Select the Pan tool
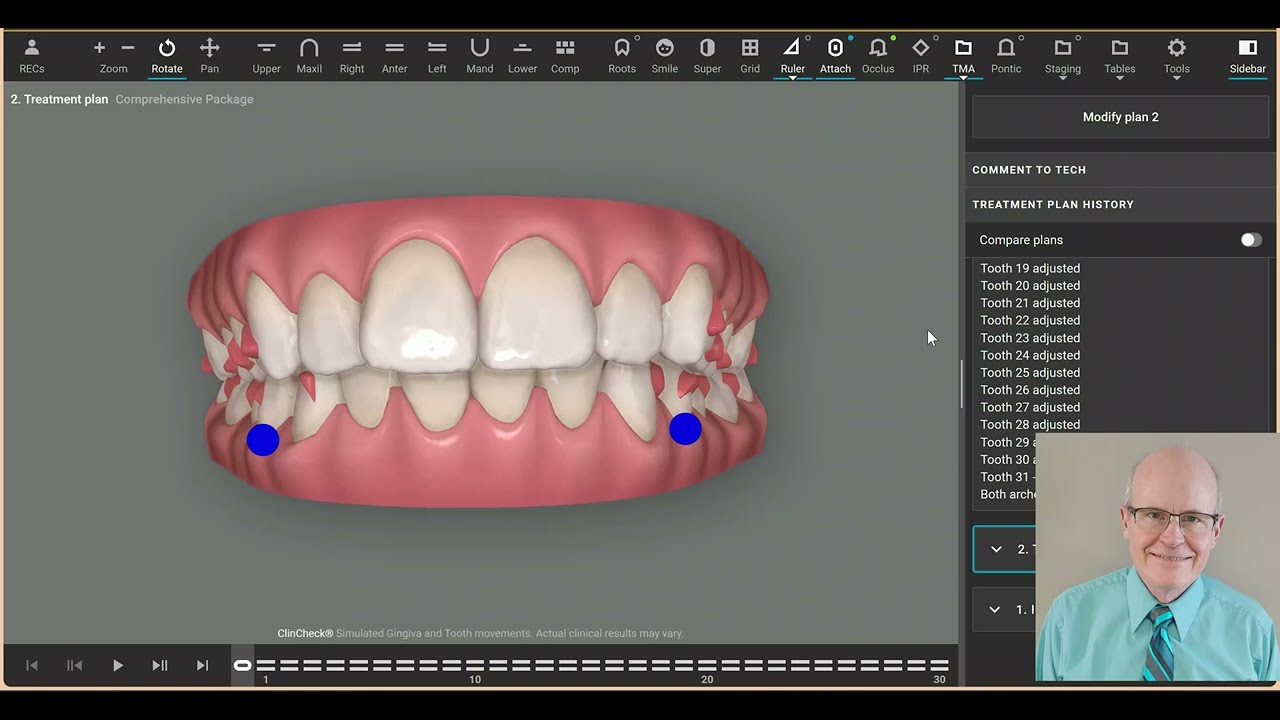 (x=209, y=56)
